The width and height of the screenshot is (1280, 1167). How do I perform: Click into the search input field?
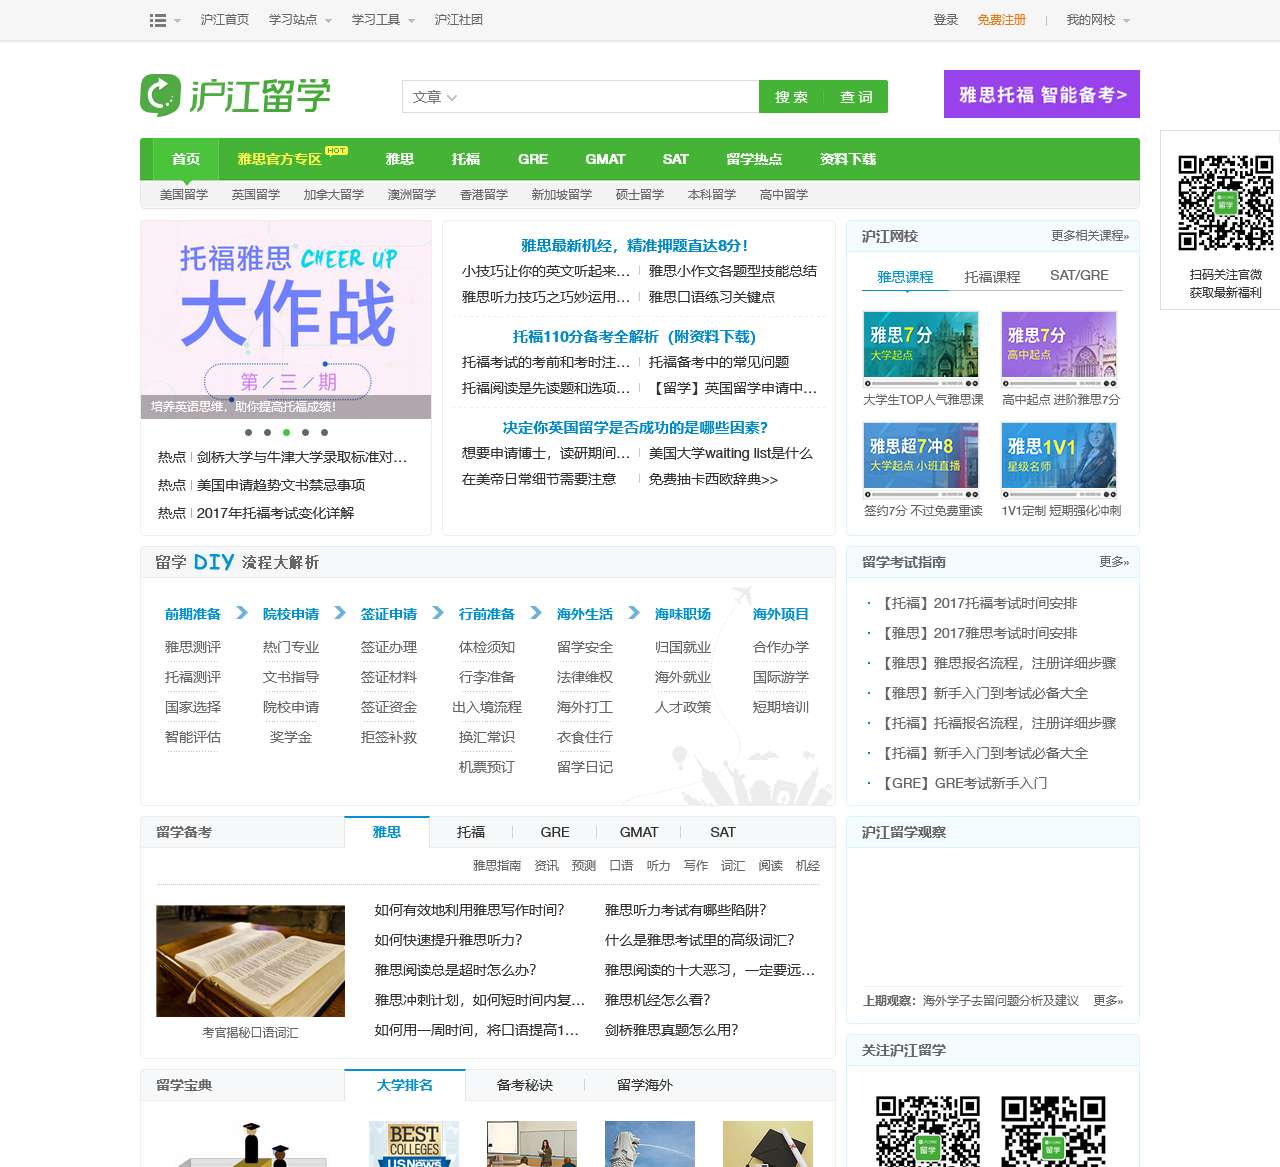pyautogui.click(x=612, y=97)
